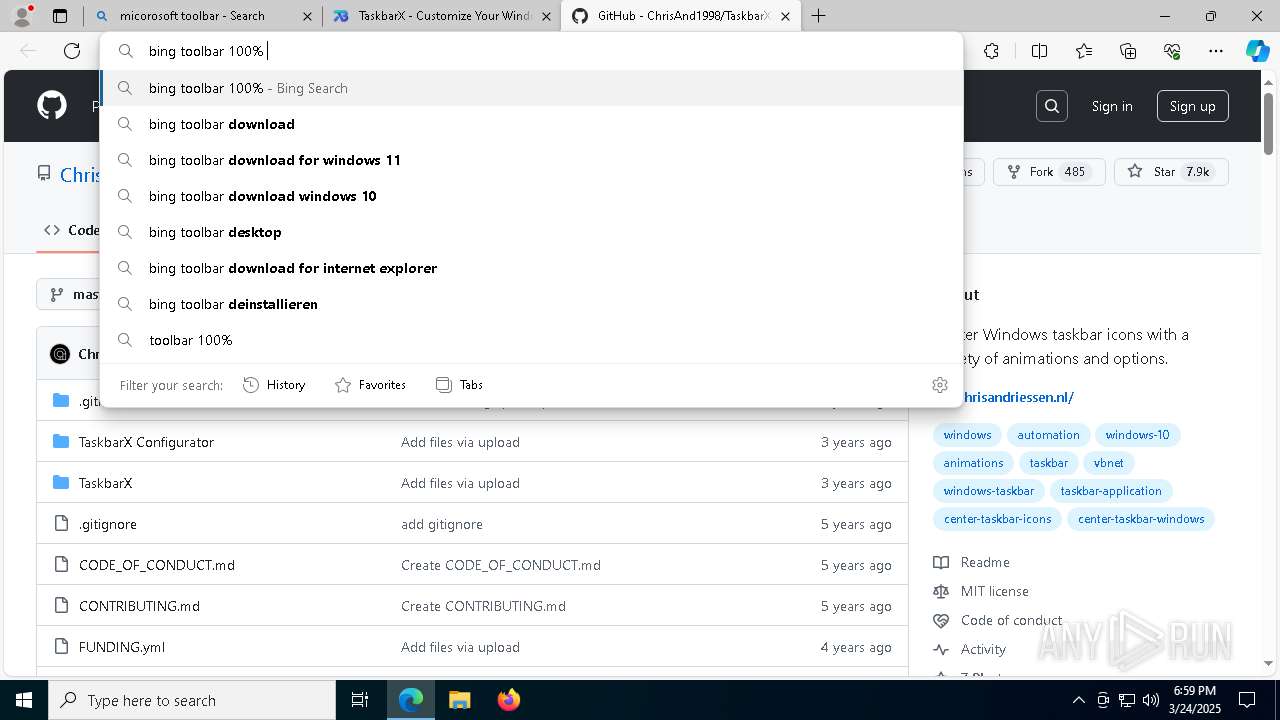Open Code of conduct sidebar link

(x=1011, y=620)
